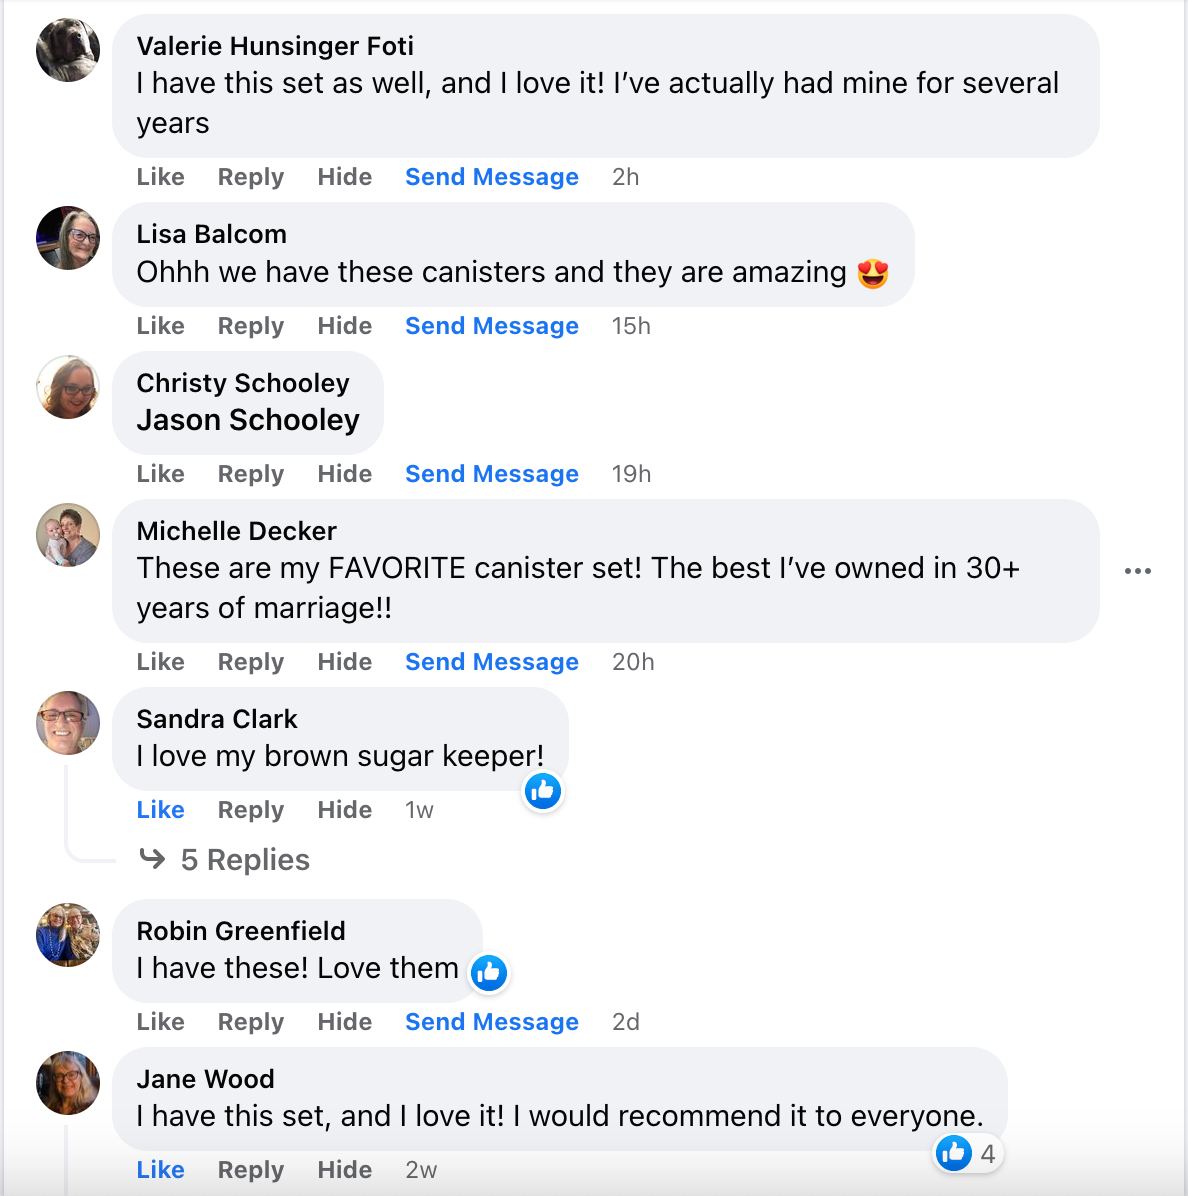View the 4 likes reaction on Jane Wood's comment
This screenshot has width=1188, height=1196.
coord(966,1153)
